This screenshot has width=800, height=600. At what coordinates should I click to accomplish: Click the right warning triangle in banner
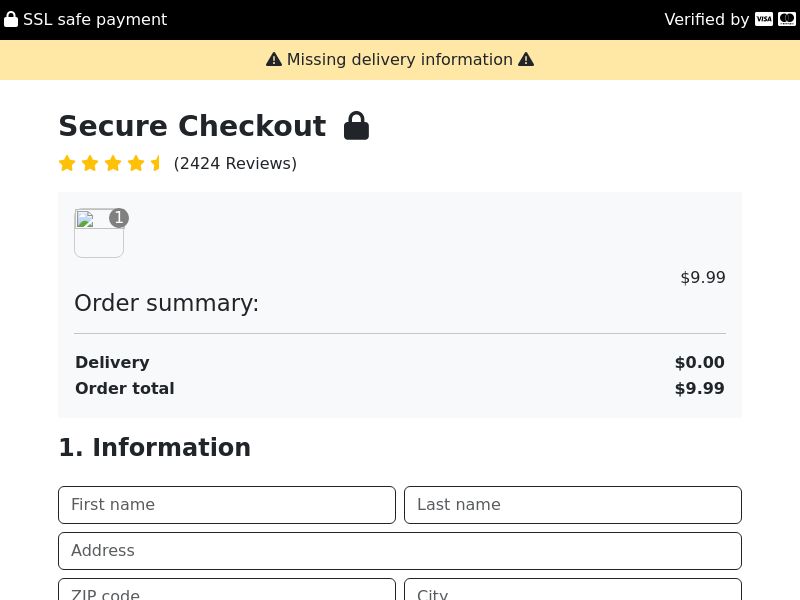526,60
